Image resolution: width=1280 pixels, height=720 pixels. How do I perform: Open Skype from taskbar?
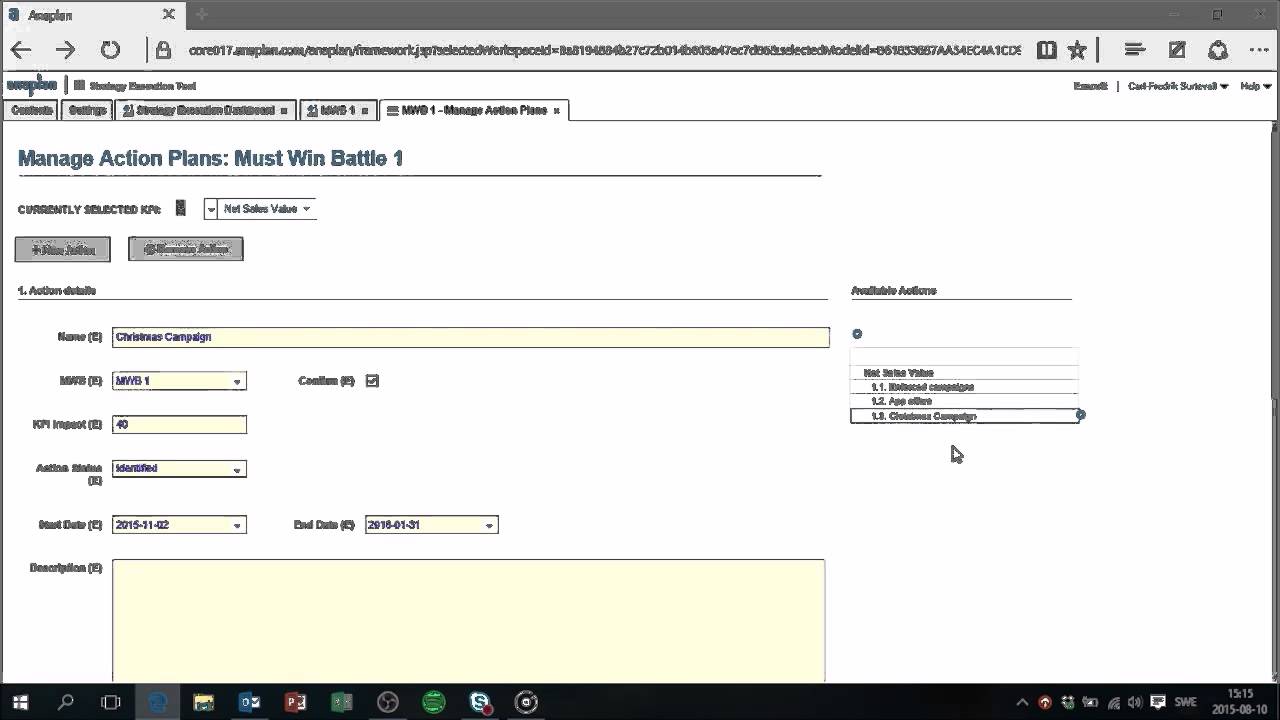(480, 702)
